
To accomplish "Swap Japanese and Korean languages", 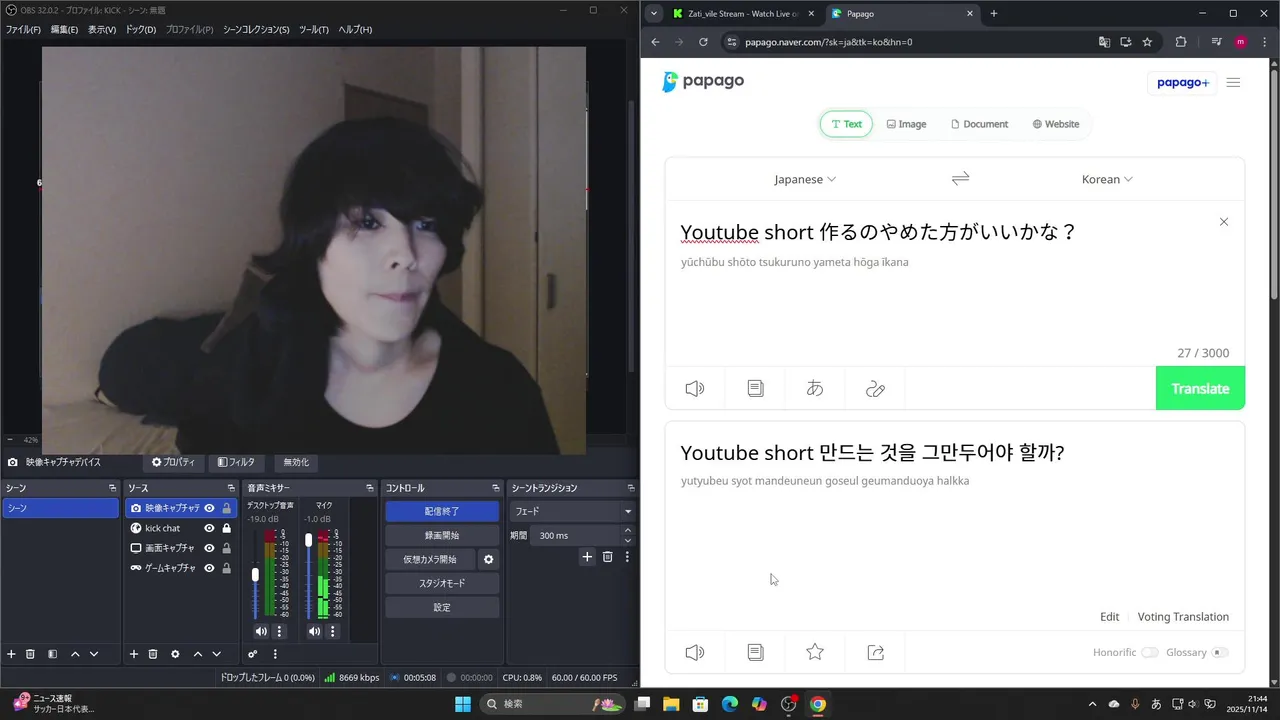I will pyautogui.click(x=960, y=178).
